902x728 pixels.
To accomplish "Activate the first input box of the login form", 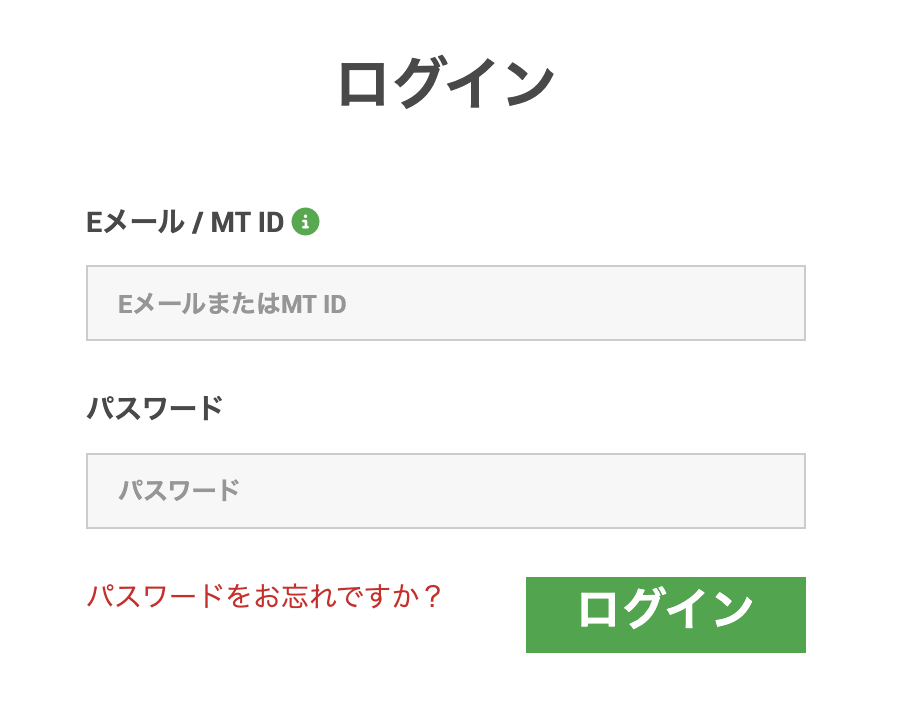I will click(446, 303).
